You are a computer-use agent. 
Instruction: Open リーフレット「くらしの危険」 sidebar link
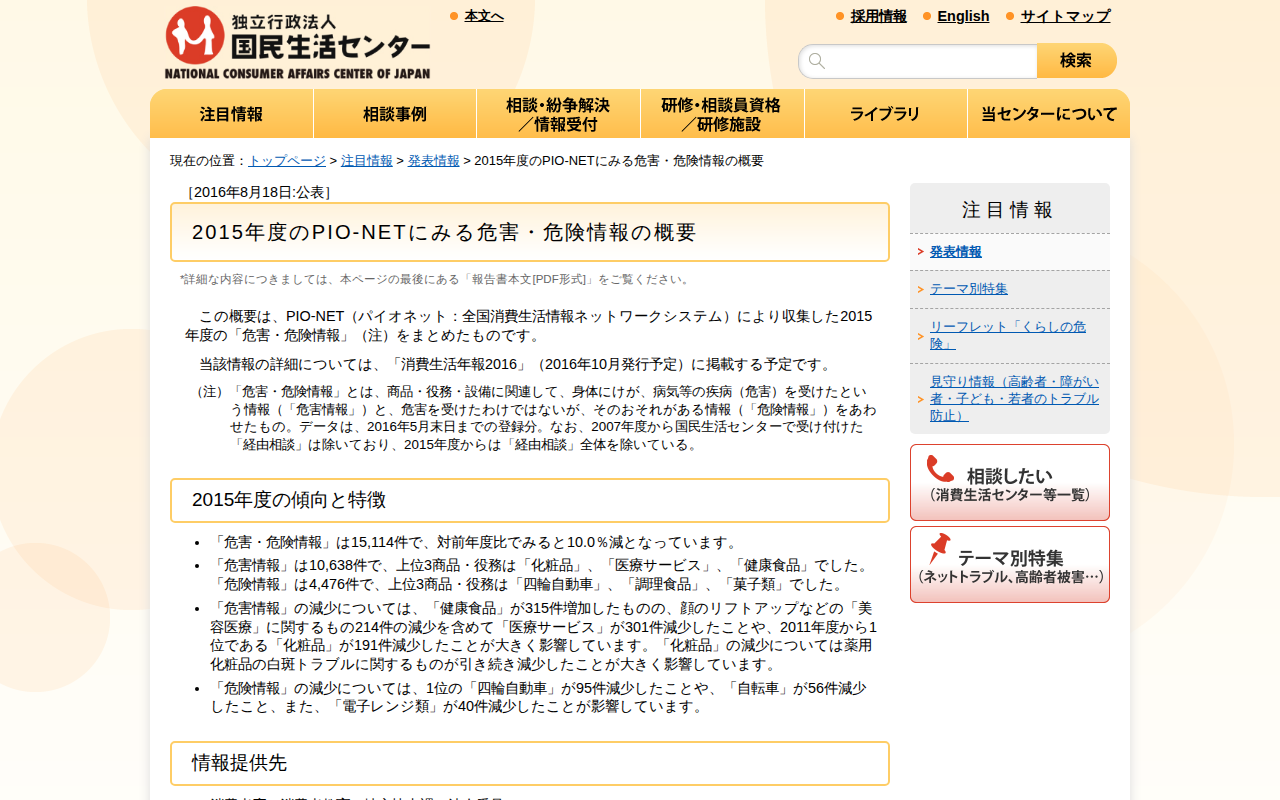1008,335
